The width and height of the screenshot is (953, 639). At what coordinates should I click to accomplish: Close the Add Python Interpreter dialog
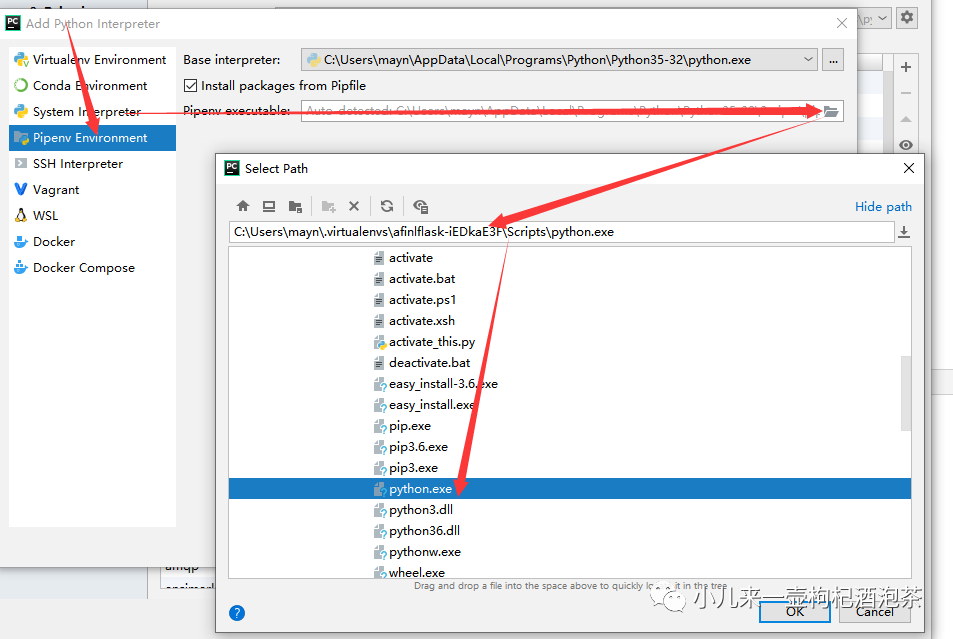842,23
